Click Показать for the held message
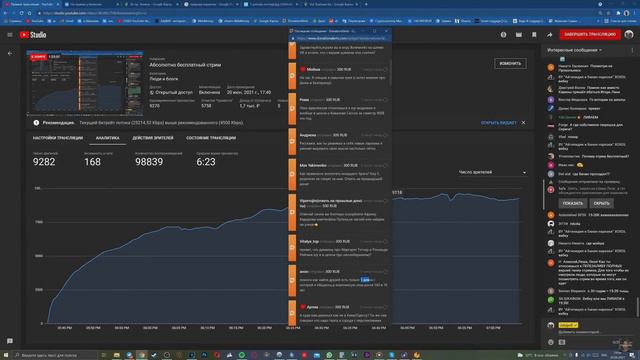Image resolution: width=640 pixels, height=360 pixels. pos(573,203)
